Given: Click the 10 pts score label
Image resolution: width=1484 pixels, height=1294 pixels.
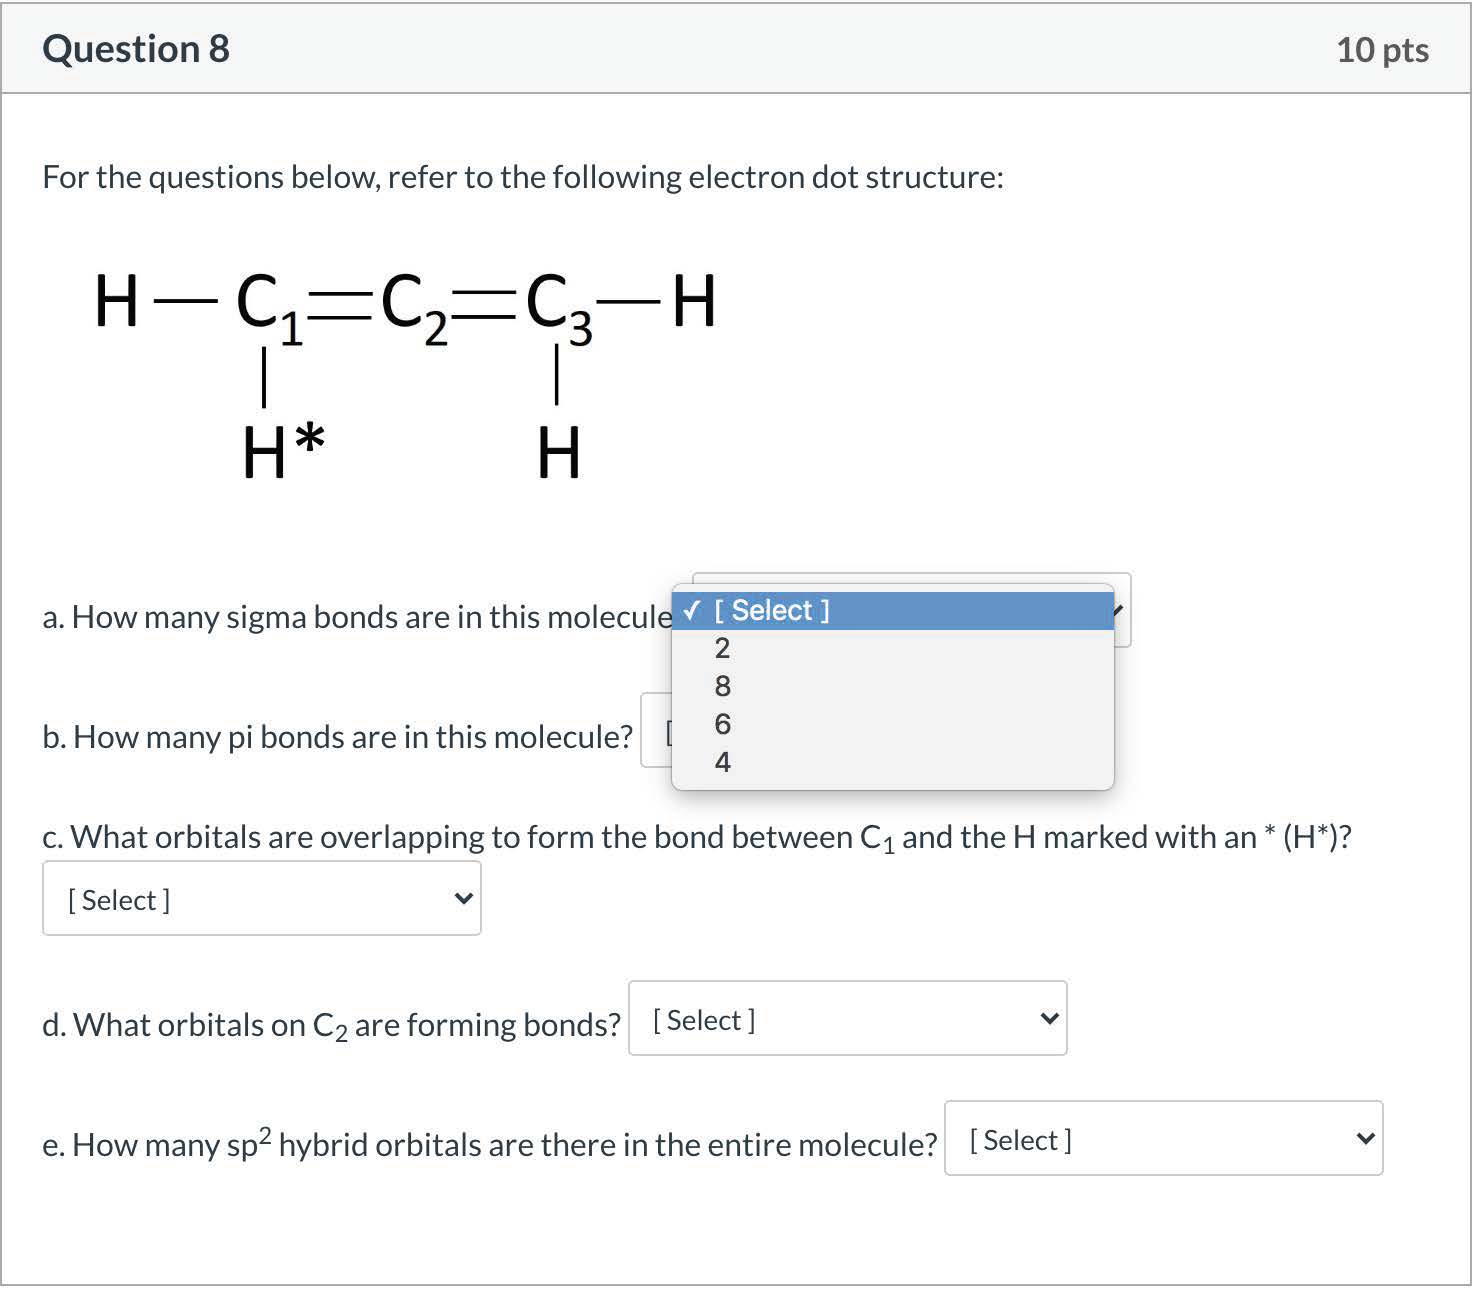Looking at the screenshot, I should coord(1381,50).
